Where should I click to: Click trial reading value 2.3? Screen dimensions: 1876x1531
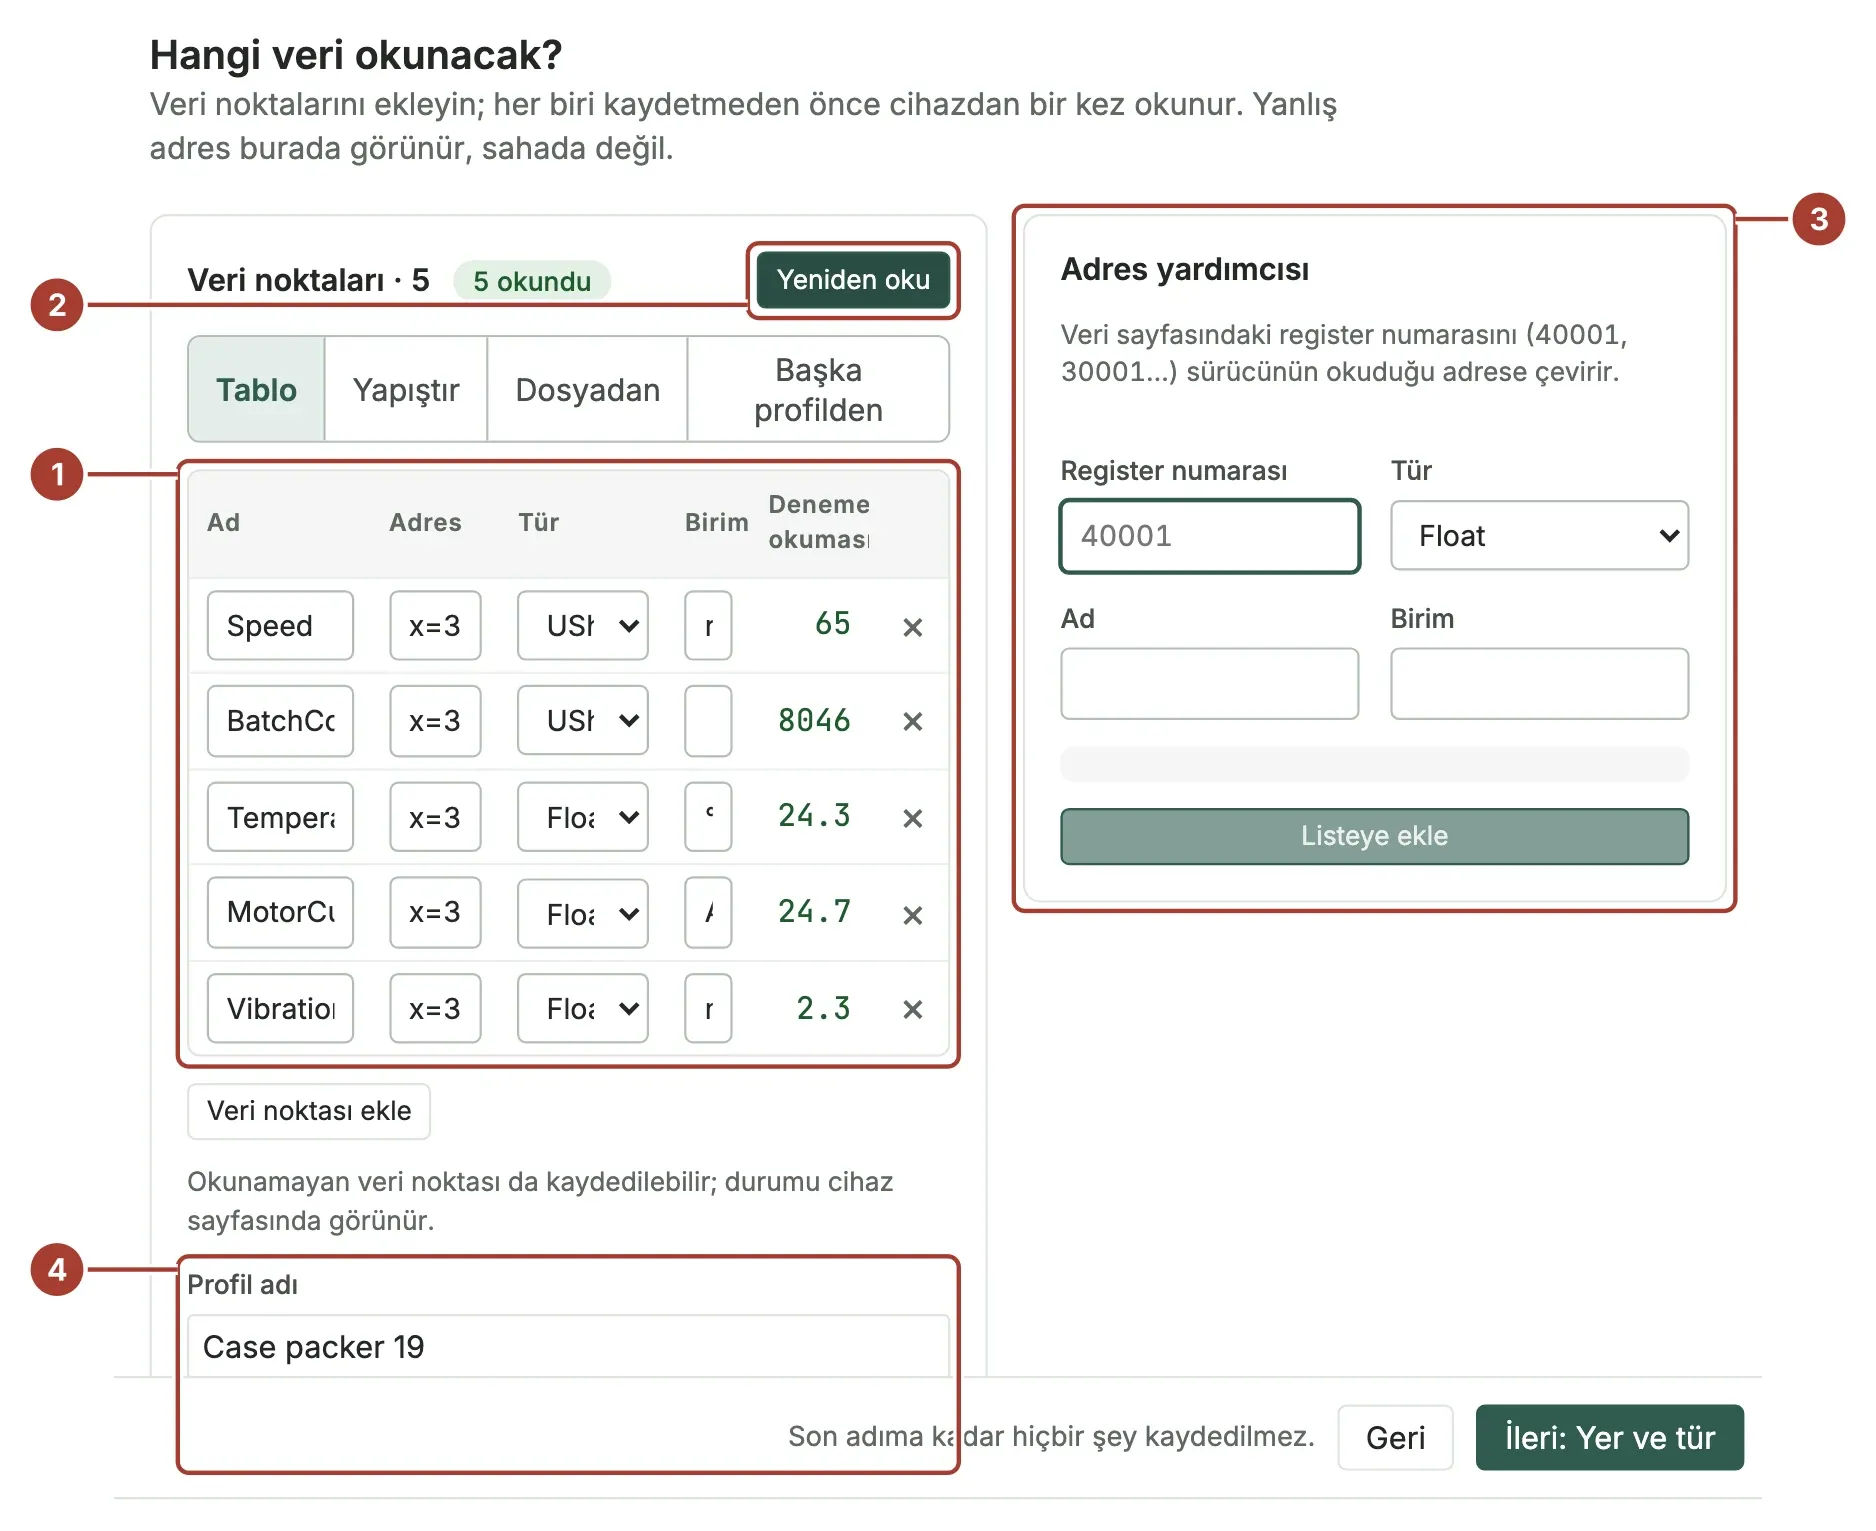click(x=823, y=1008)
